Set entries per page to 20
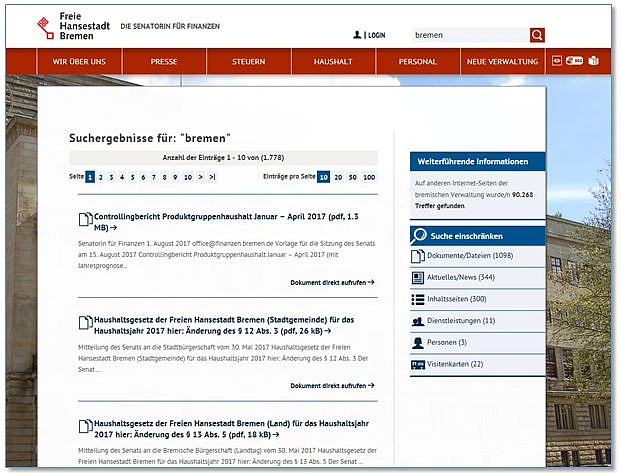Viewport: 621px width, 473px height. (337, 177)
